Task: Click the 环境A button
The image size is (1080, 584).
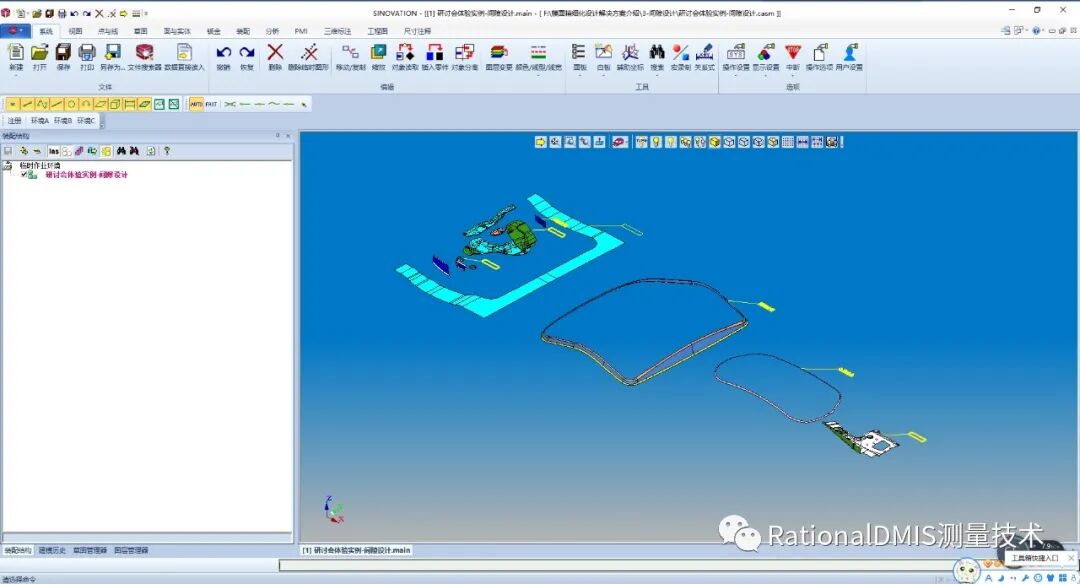Action: (x=40, y=121)
